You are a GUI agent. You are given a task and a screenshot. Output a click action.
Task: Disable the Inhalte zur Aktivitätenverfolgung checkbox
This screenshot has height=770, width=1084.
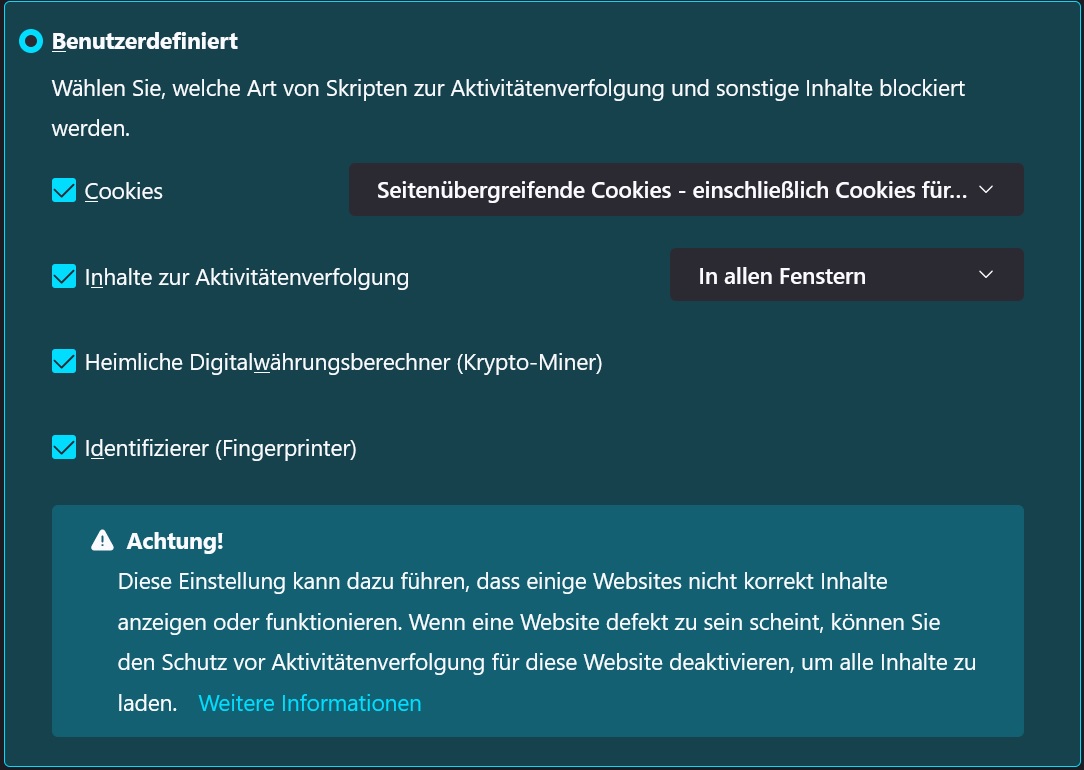[63, 276]
